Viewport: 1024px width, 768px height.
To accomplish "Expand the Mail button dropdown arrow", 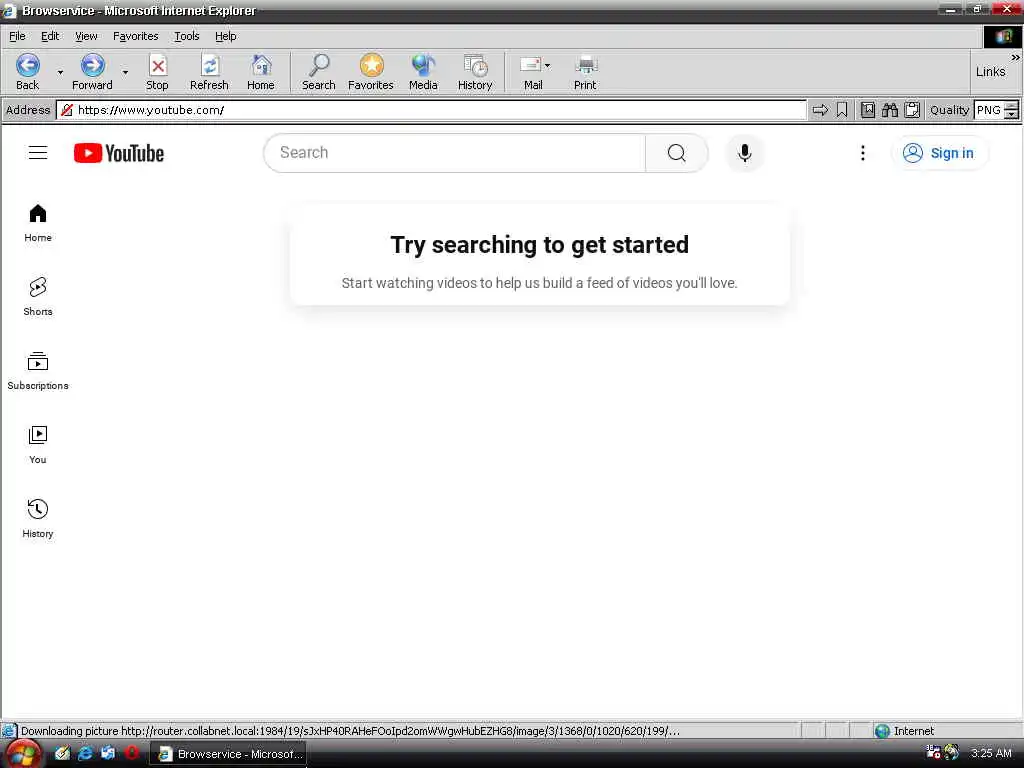I will 547,65.
